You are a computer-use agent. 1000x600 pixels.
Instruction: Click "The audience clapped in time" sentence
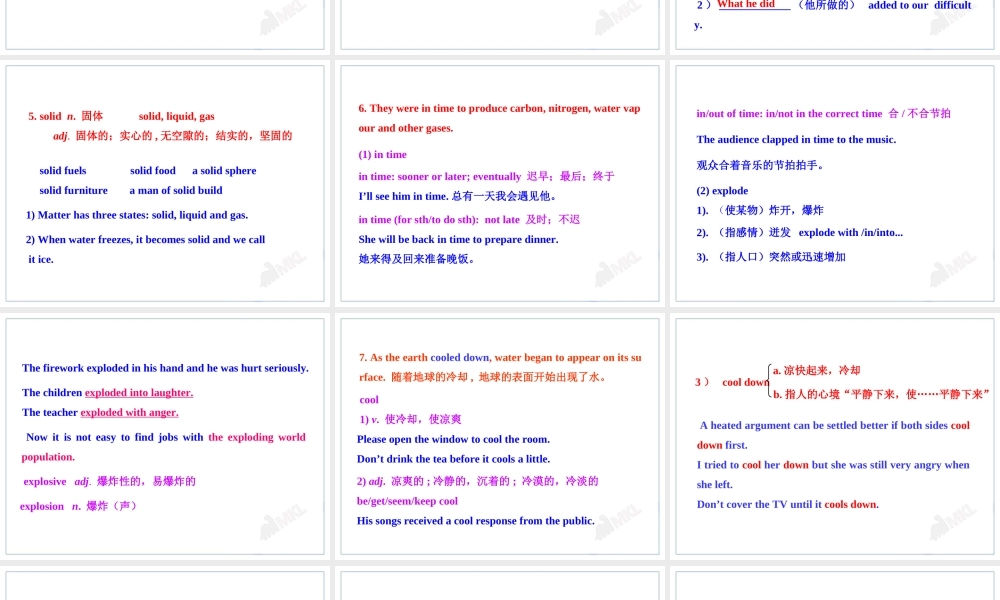796,140
